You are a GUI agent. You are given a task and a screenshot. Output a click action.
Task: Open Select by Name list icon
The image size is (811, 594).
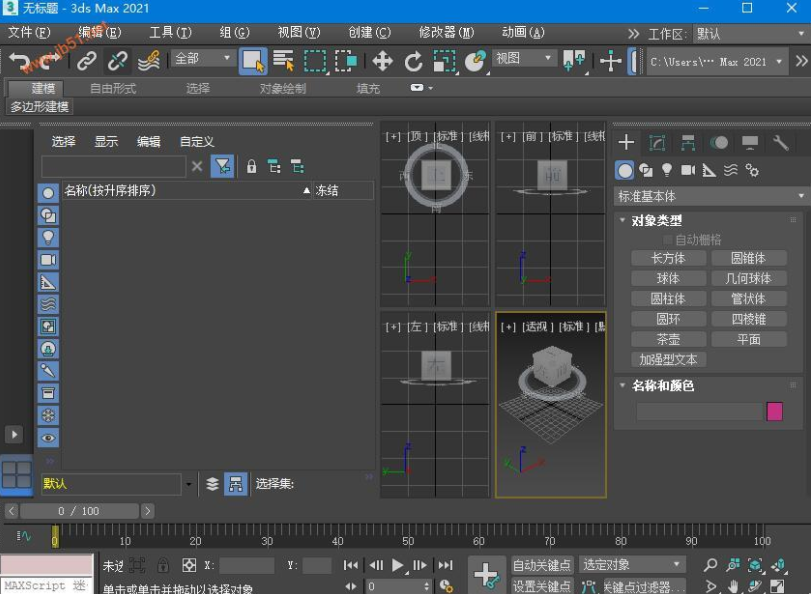click(283, 61)
